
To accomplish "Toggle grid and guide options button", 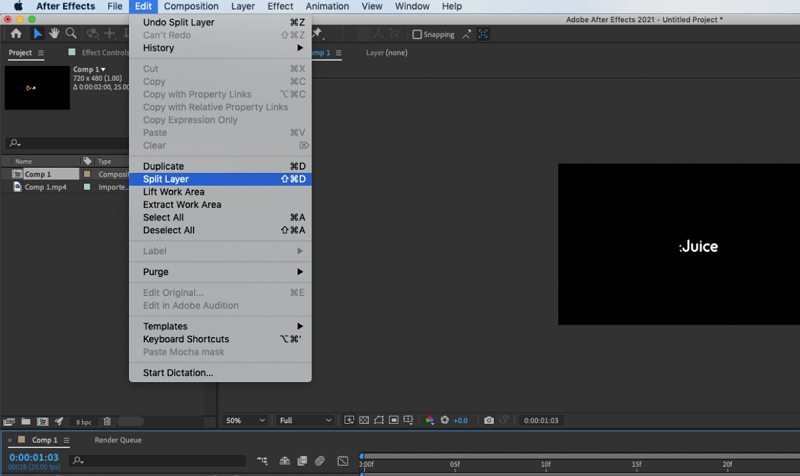I will click(408, 420).
